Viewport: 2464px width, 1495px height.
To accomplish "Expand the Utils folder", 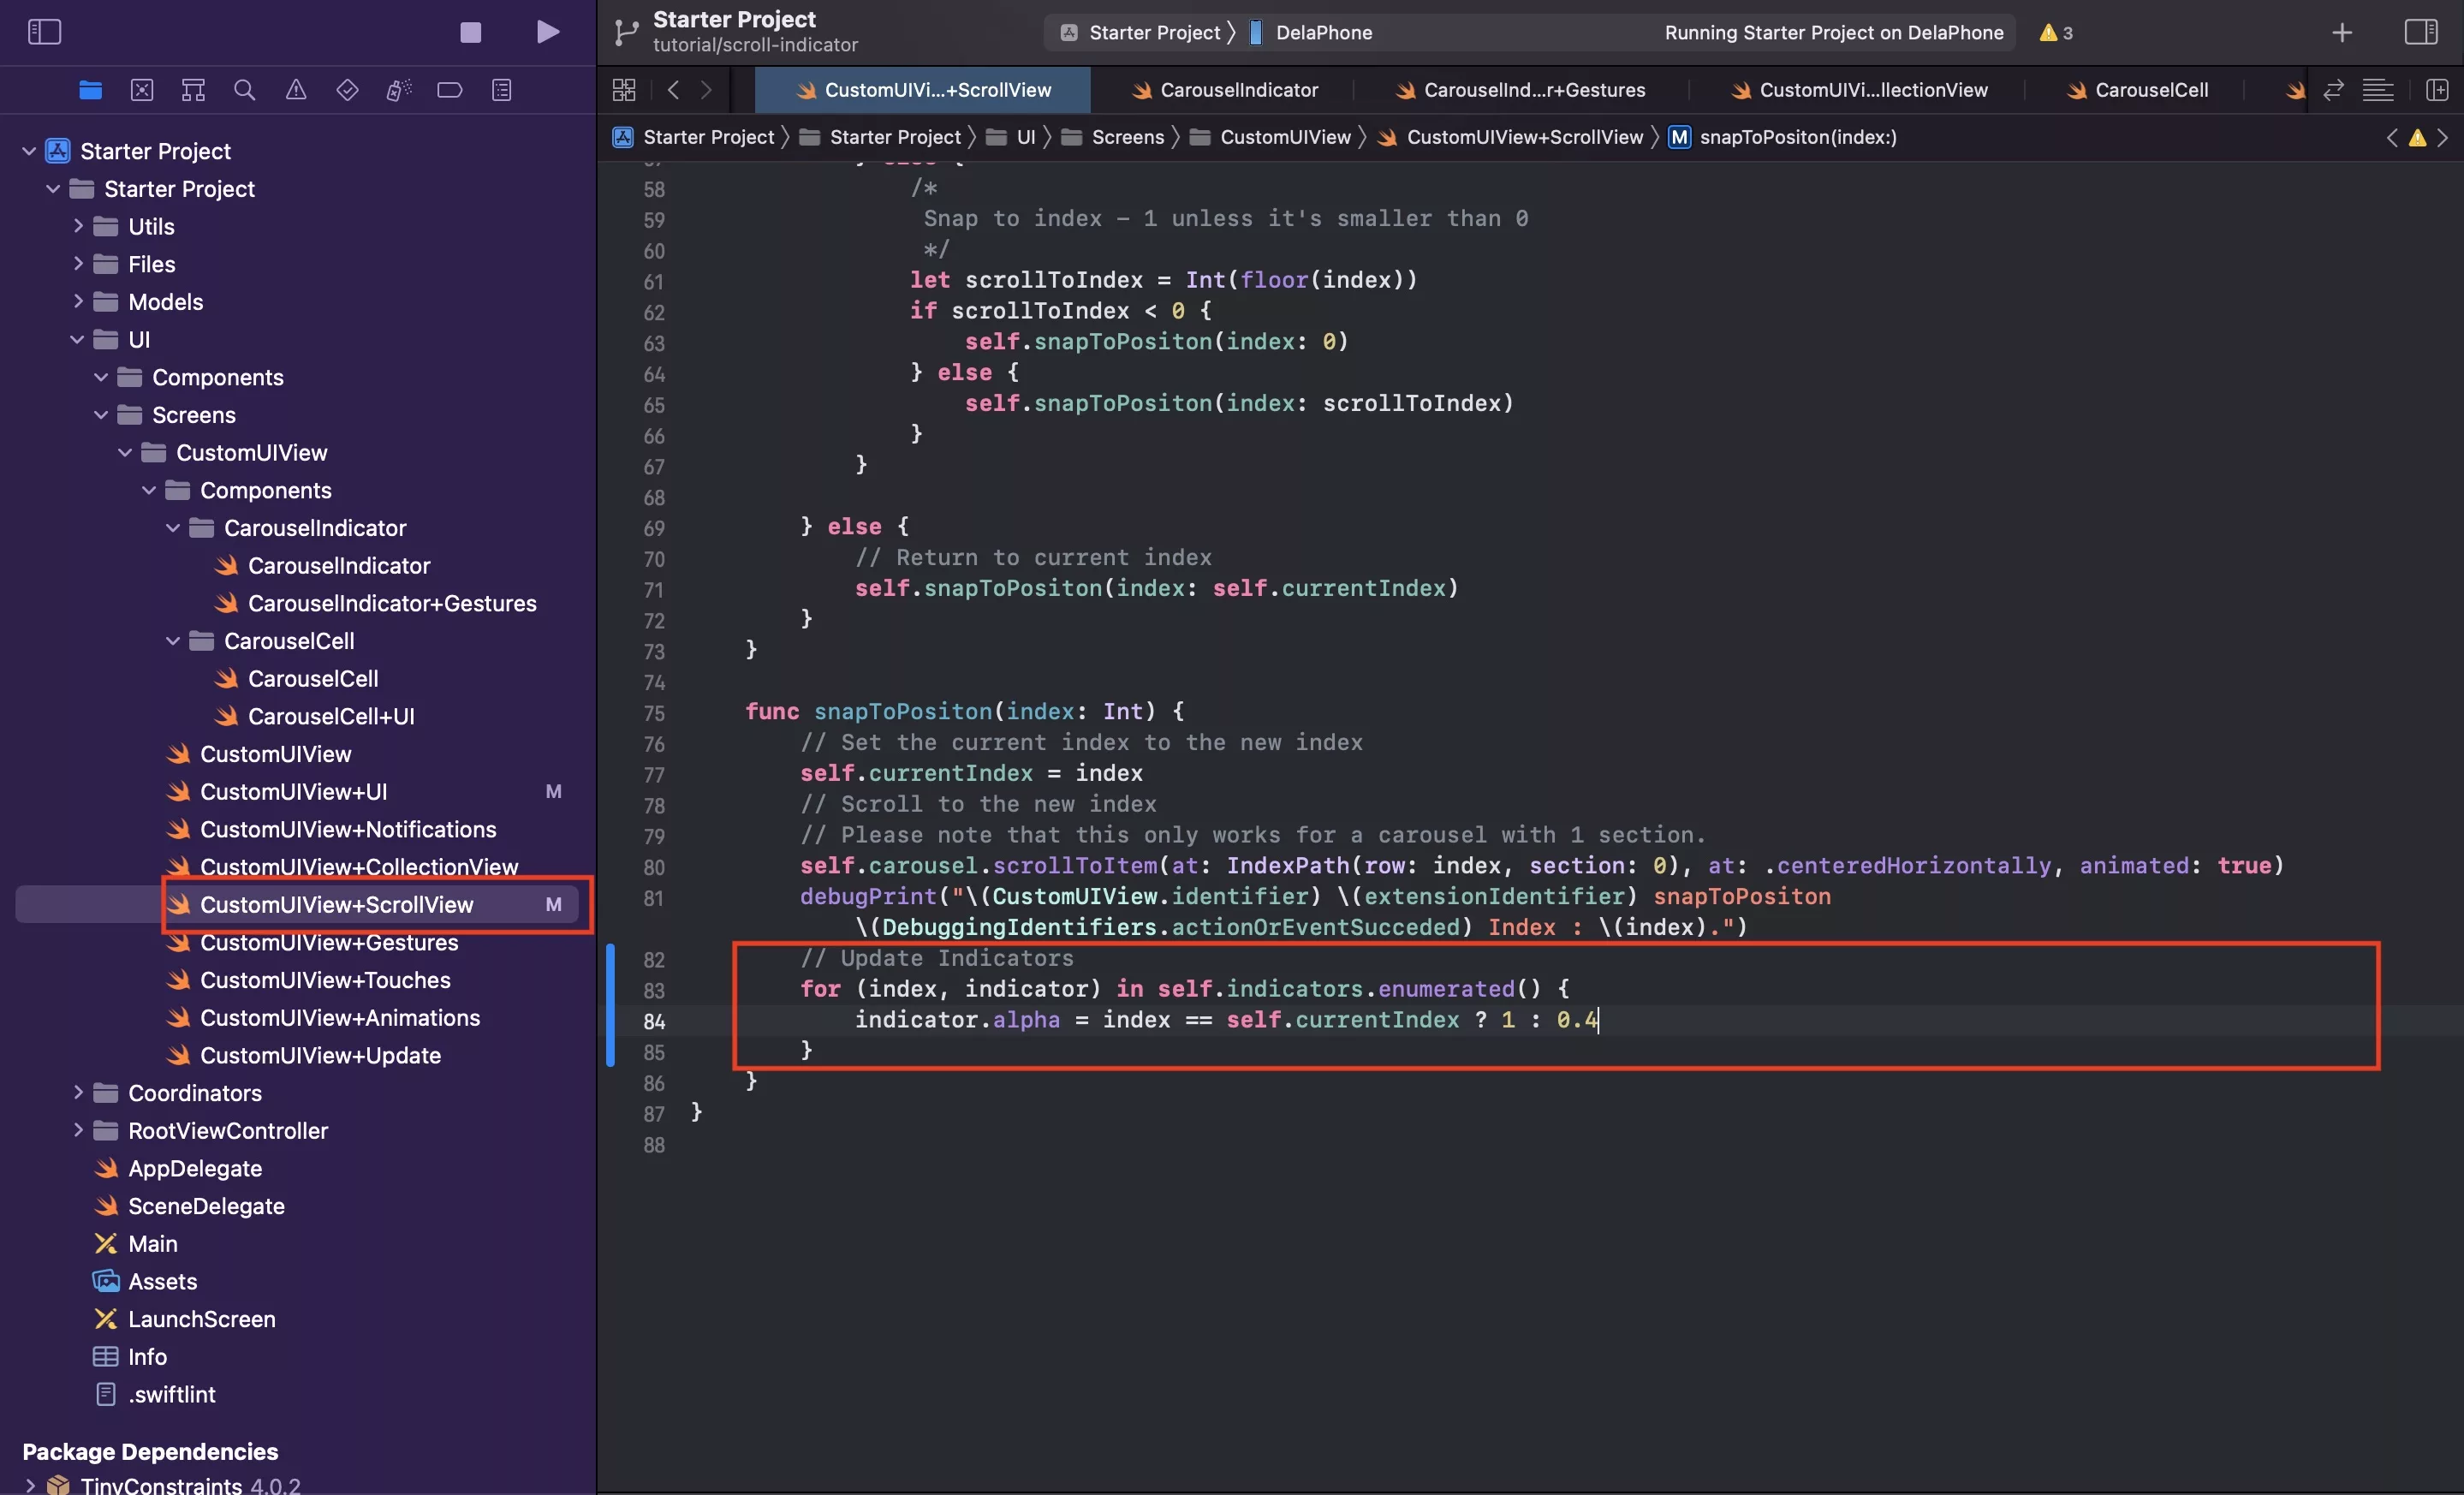I will [78, 226].
